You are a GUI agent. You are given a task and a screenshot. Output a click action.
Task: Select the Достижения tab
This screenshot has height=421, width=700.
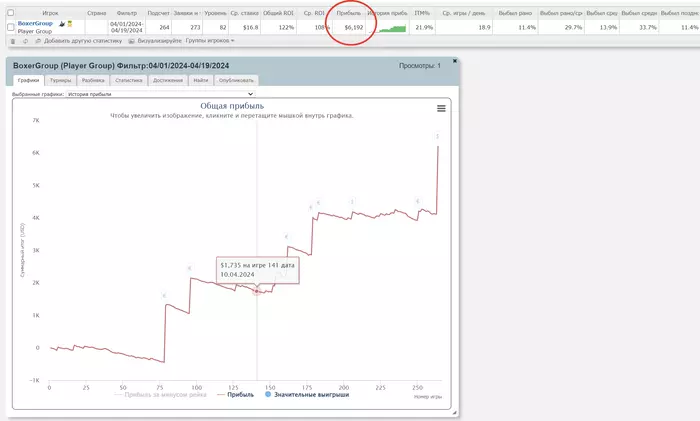coord(168,80)
